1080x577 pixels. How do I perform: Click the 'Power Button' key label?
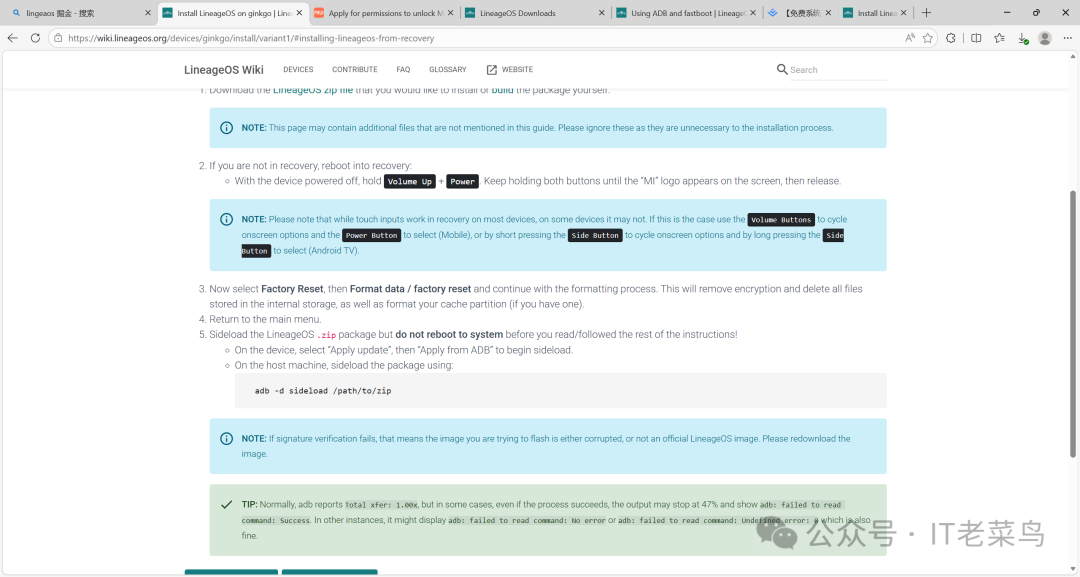371,235
